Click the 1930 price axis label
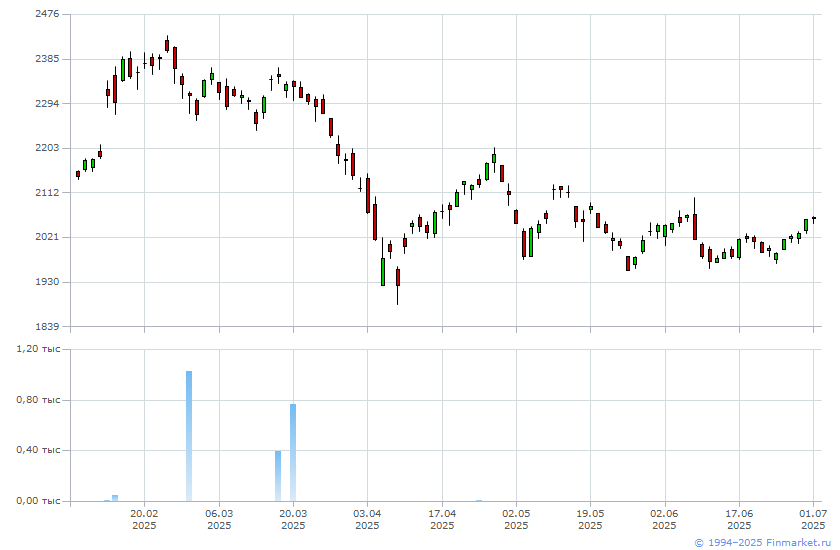The height and width of the screenshot is (550, 840). [x=47, y=282]
